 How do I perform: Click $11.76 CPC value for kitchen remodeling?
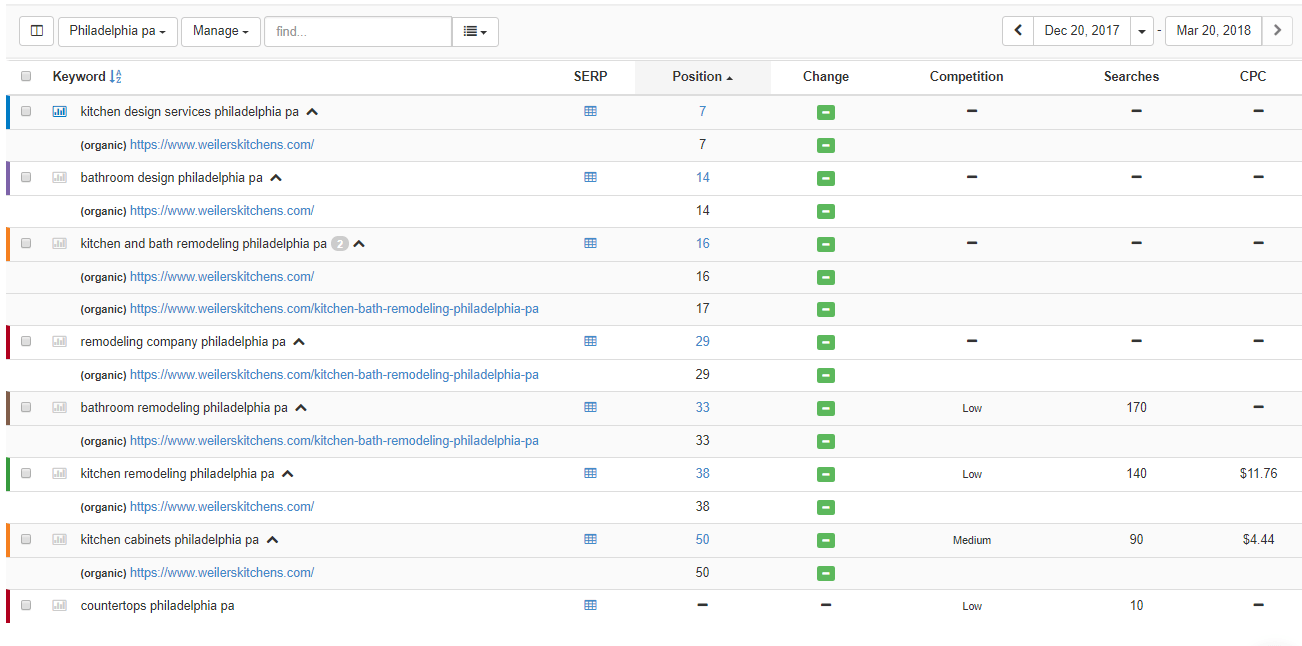[x=1258, y=474]
